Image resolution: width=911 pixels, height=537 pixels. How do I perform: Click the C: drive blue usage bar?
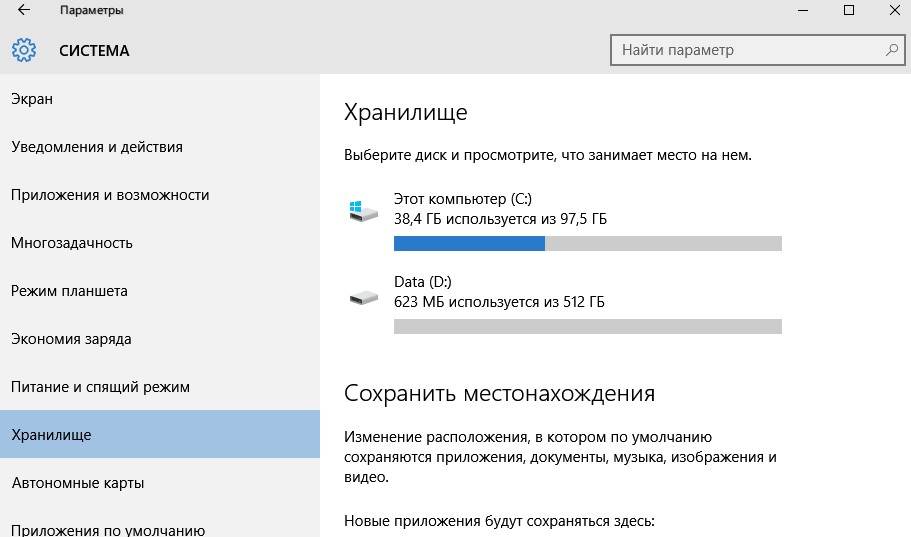tap(469, 243)
